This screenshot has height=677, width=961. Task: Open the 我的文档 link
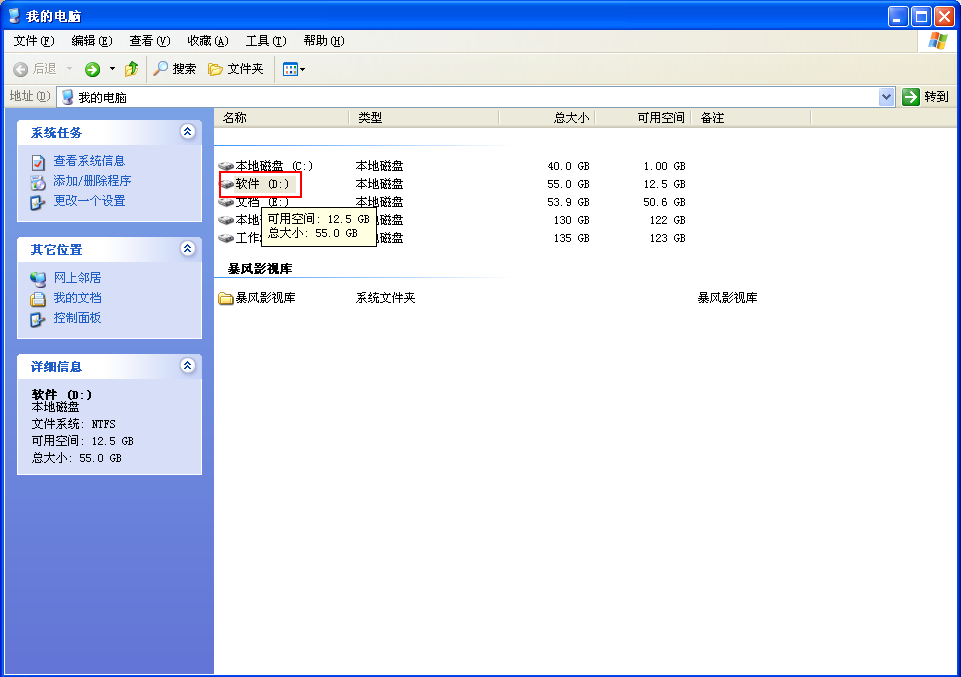(x=77, y=298)
